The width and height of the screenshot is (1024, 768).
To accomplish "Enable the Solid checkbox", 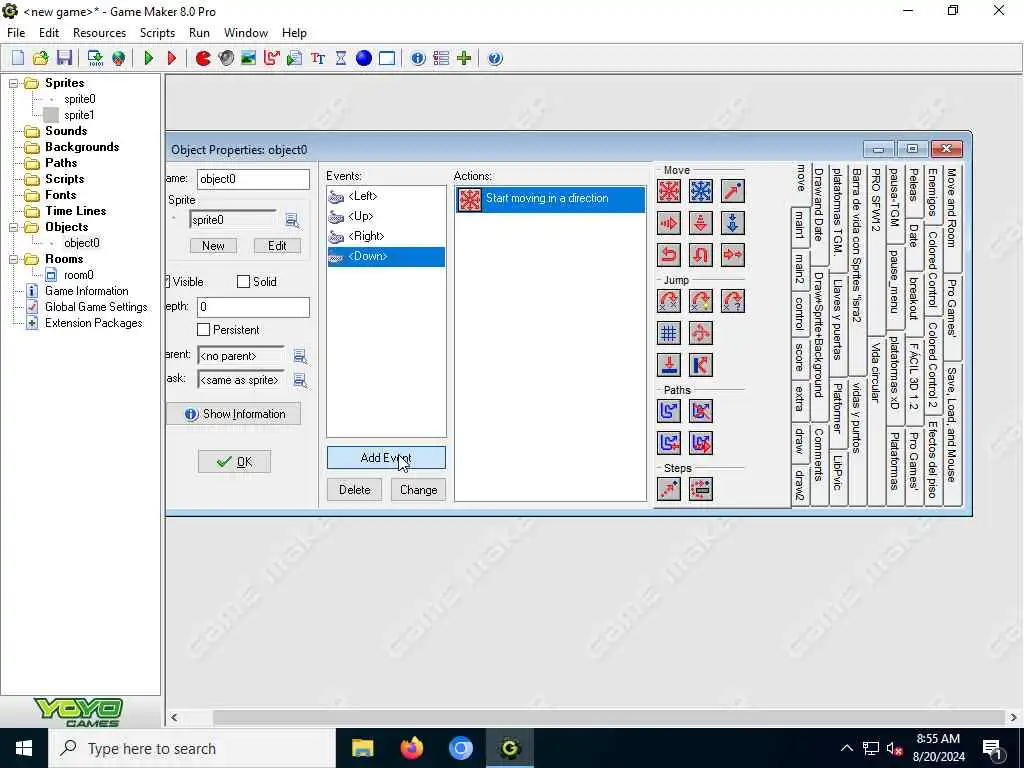I will [x=244, y=281].
